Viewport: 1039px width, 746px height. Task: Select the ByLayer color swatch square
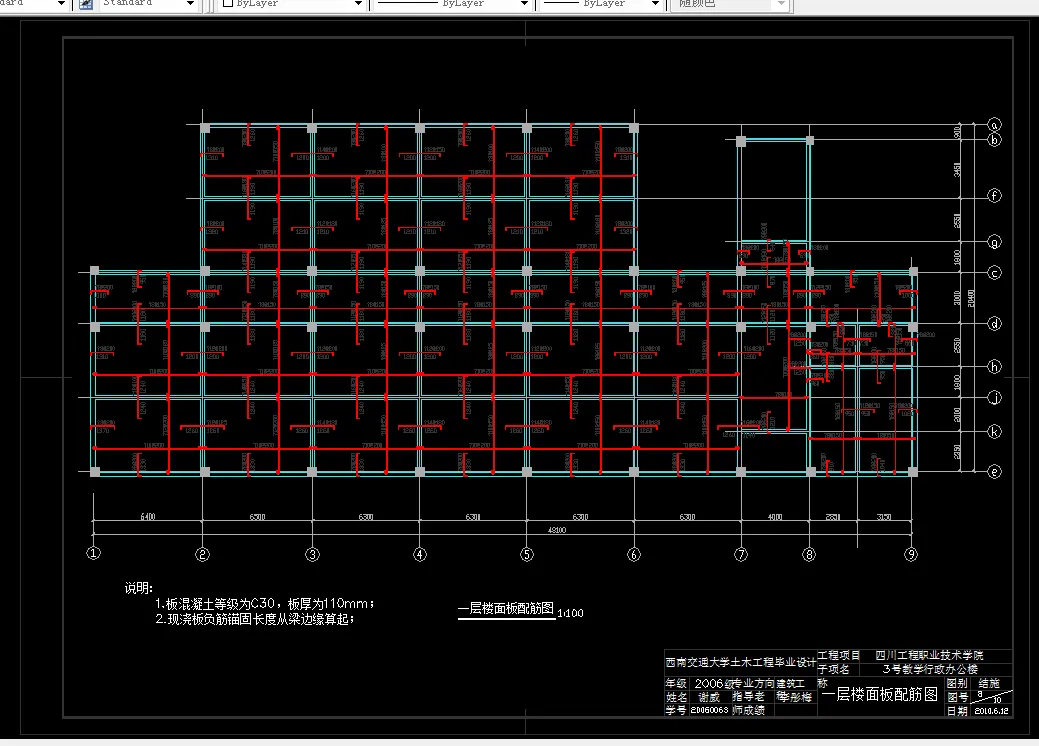pos(226,5)
